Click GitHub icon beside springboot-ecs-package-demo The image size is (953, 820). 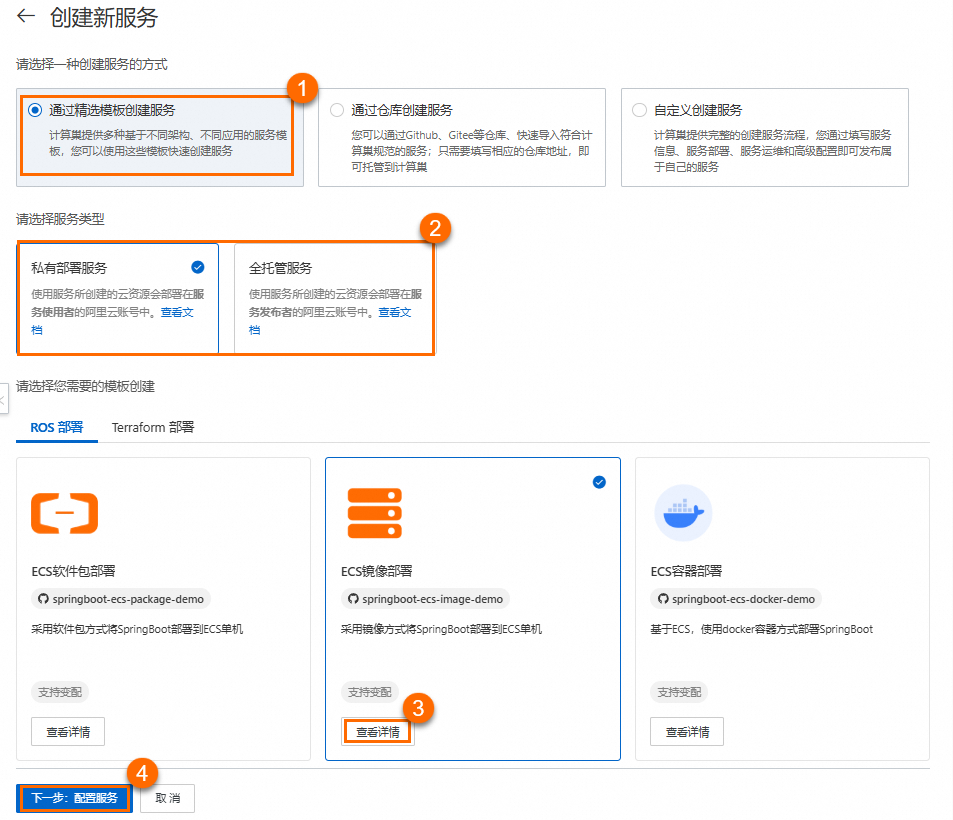coord(43,599)
